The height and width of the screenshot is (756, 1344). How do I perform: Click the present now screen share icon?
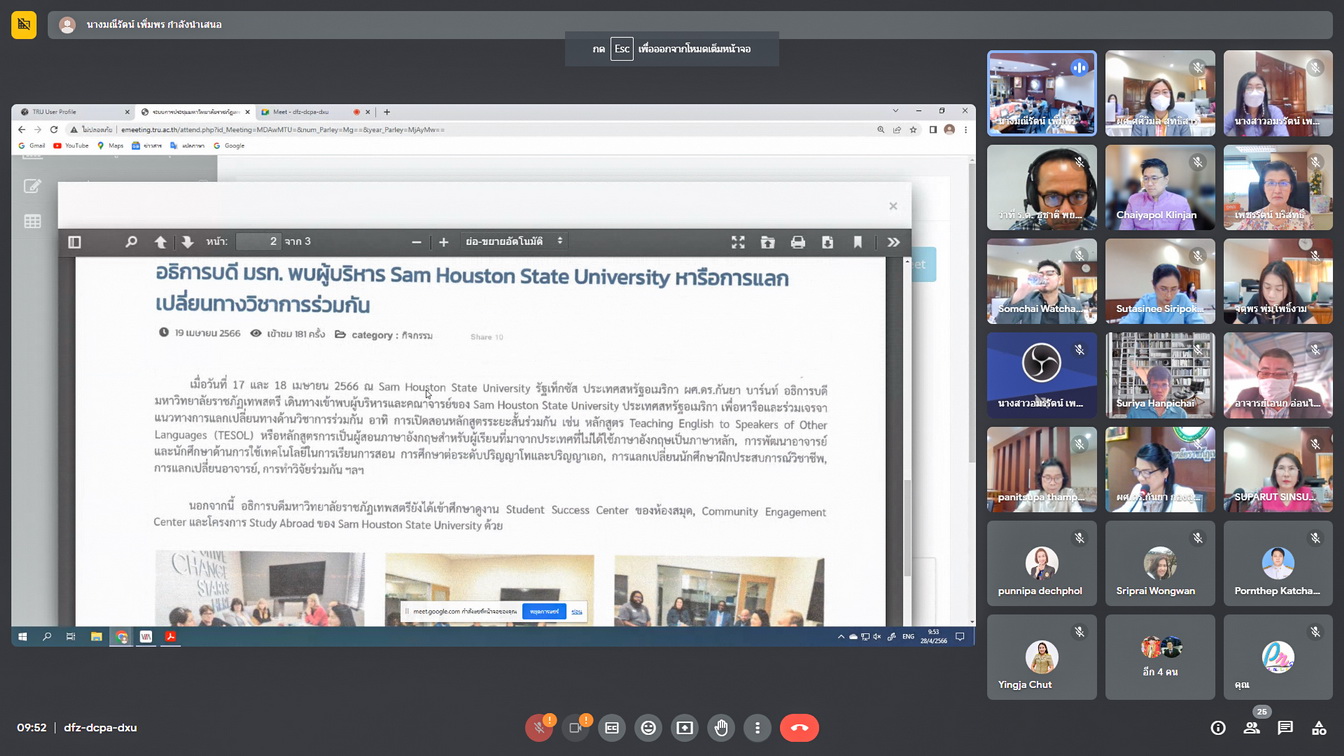685,728
